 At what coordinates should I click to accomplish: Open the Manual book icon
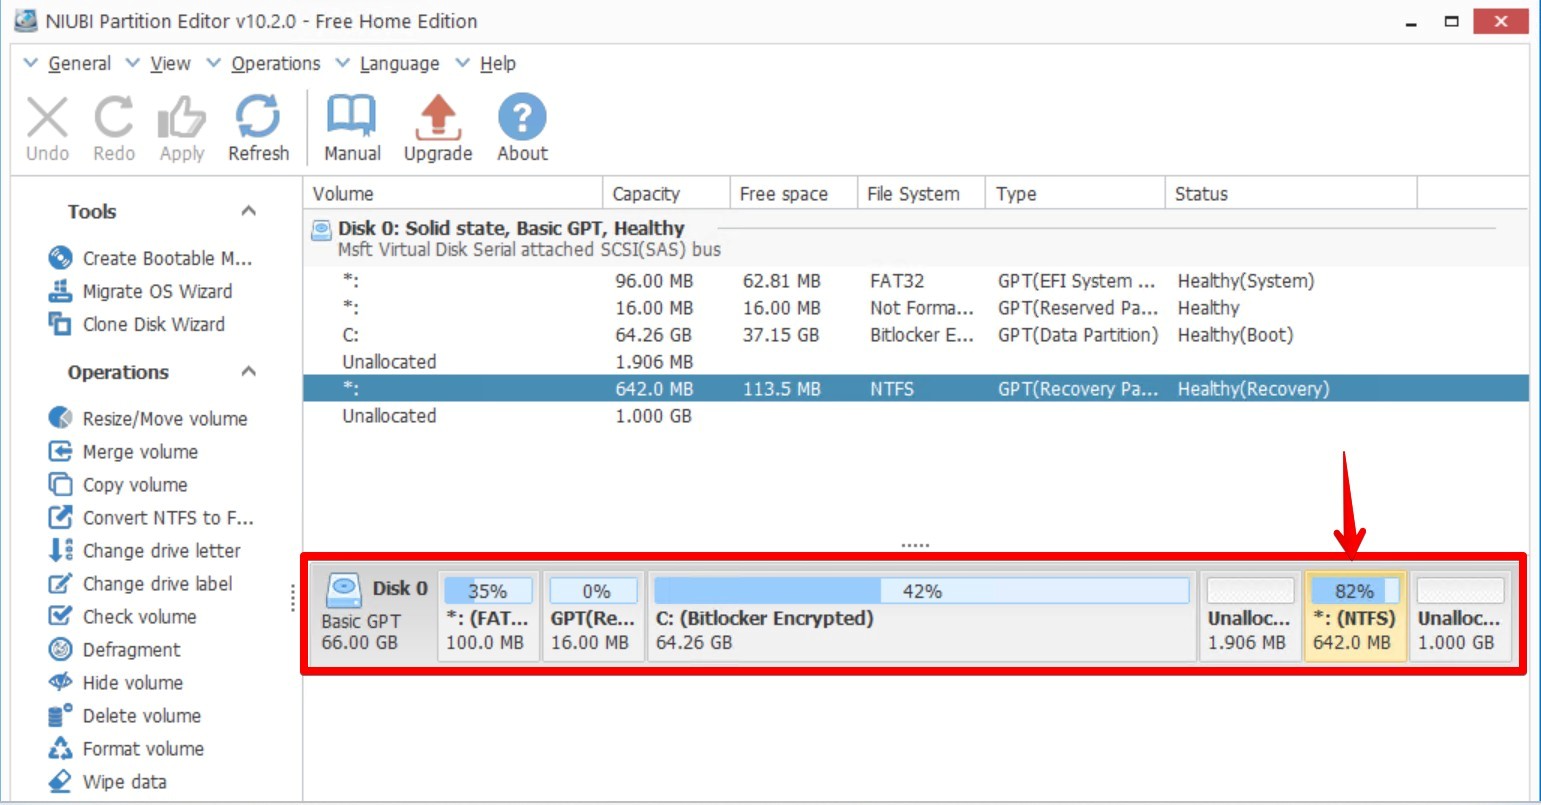tap(352, 117)
